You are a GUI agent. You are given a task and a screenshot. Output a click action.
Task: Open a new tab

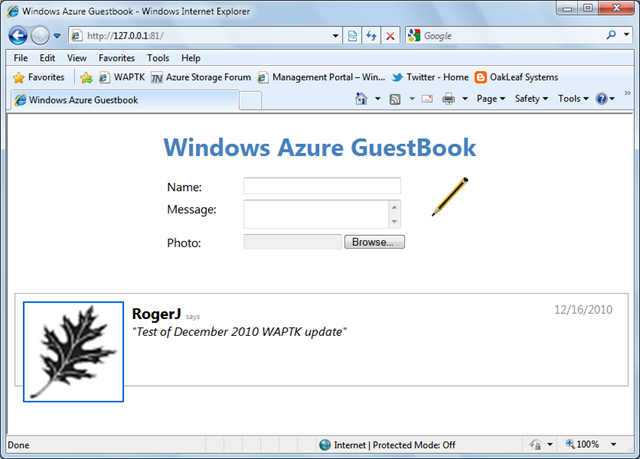pyautogui.click(x=250, y=101)
